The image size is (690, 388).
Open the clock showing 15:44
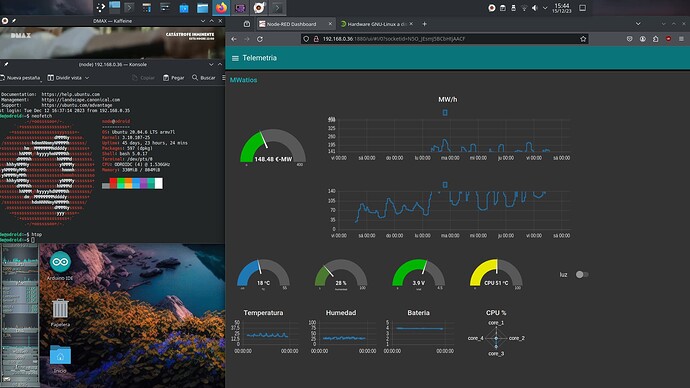(562, 8)
